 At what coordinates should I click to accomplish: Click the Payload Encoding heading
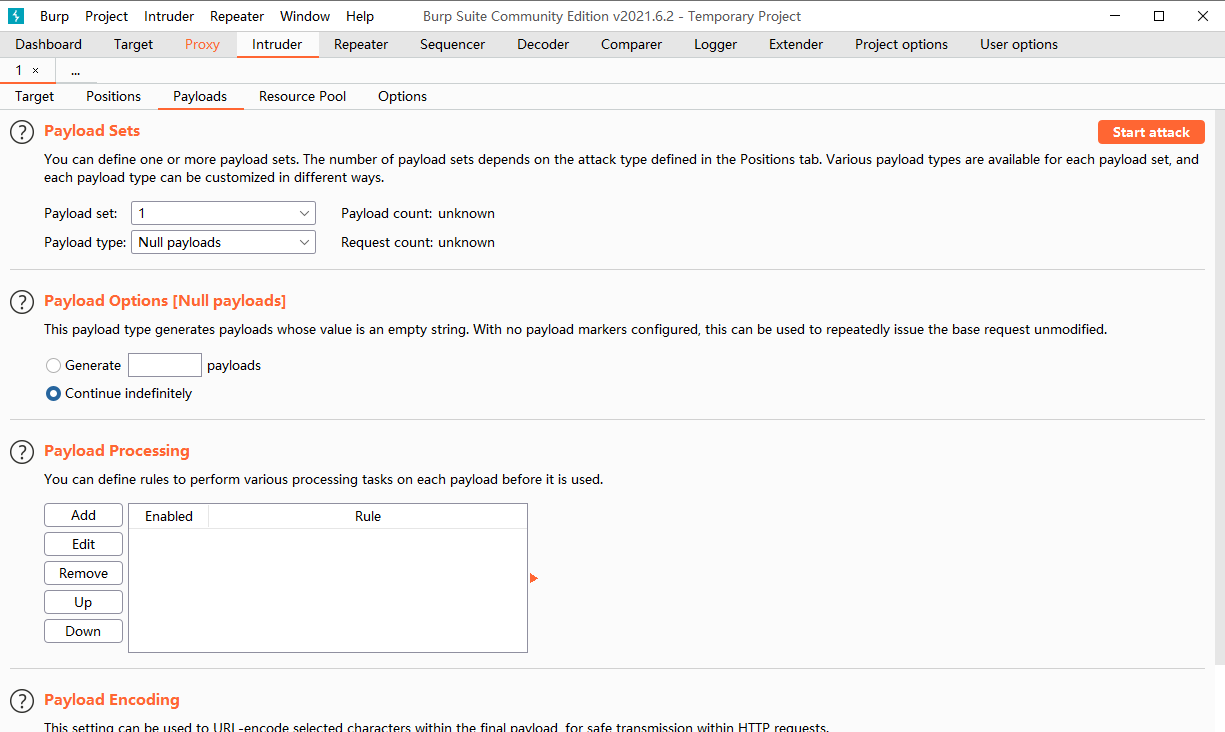point(112,700)
